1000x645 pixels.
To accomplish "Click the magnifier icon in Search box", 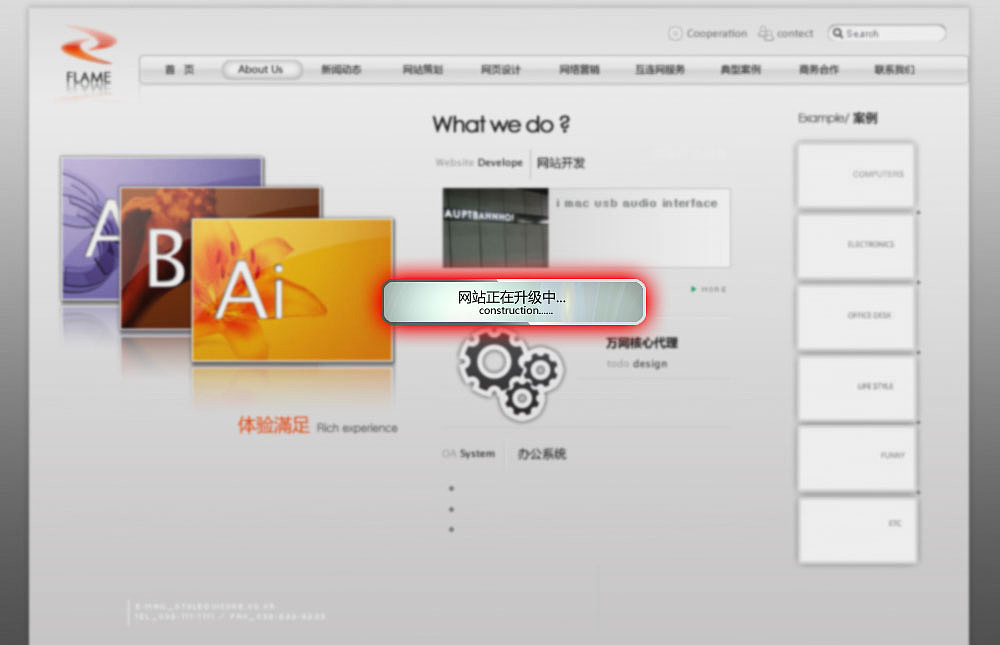I will pyautogui.click(x=837, y=33).
